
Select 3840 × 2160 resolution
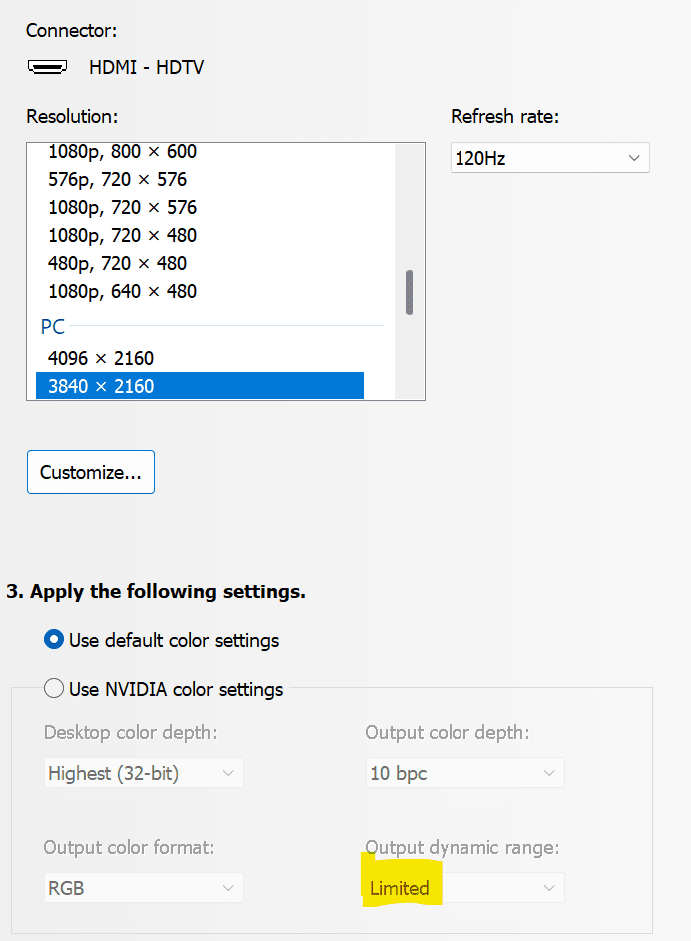pyautogui.click(x=101, y=386)
